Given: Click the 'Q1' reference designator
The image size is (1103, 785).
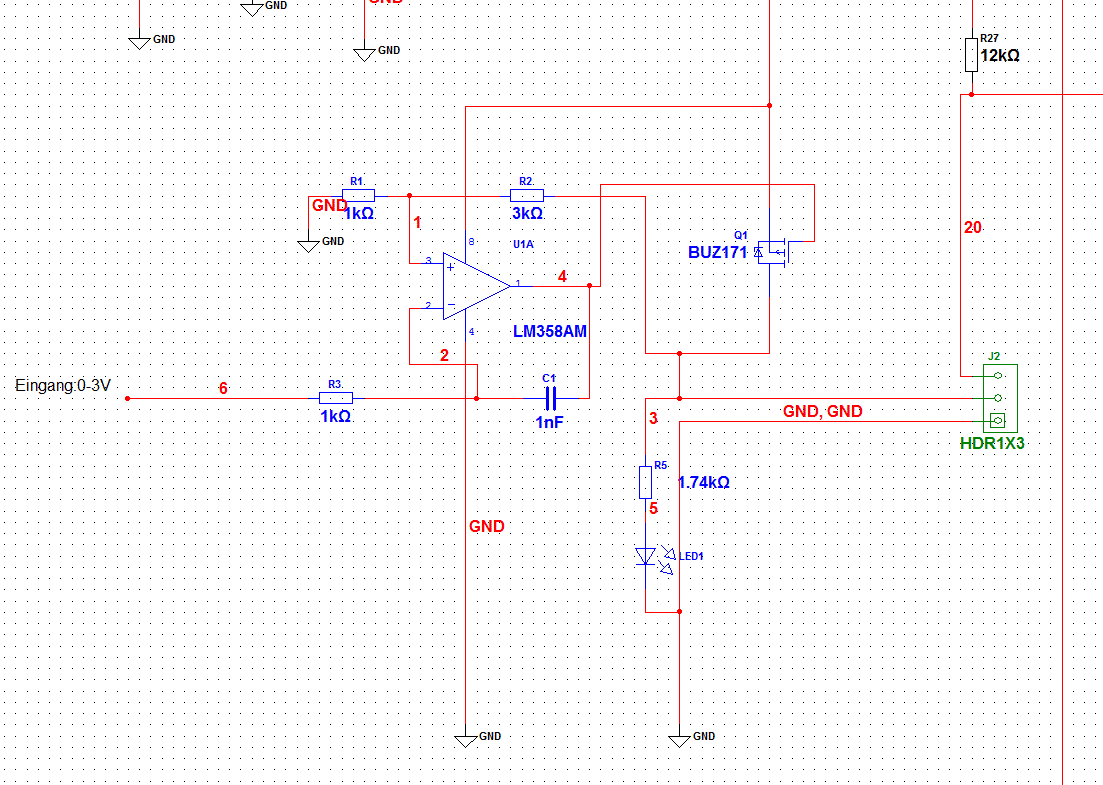Looking at the screenshot, I should point(741,235).
